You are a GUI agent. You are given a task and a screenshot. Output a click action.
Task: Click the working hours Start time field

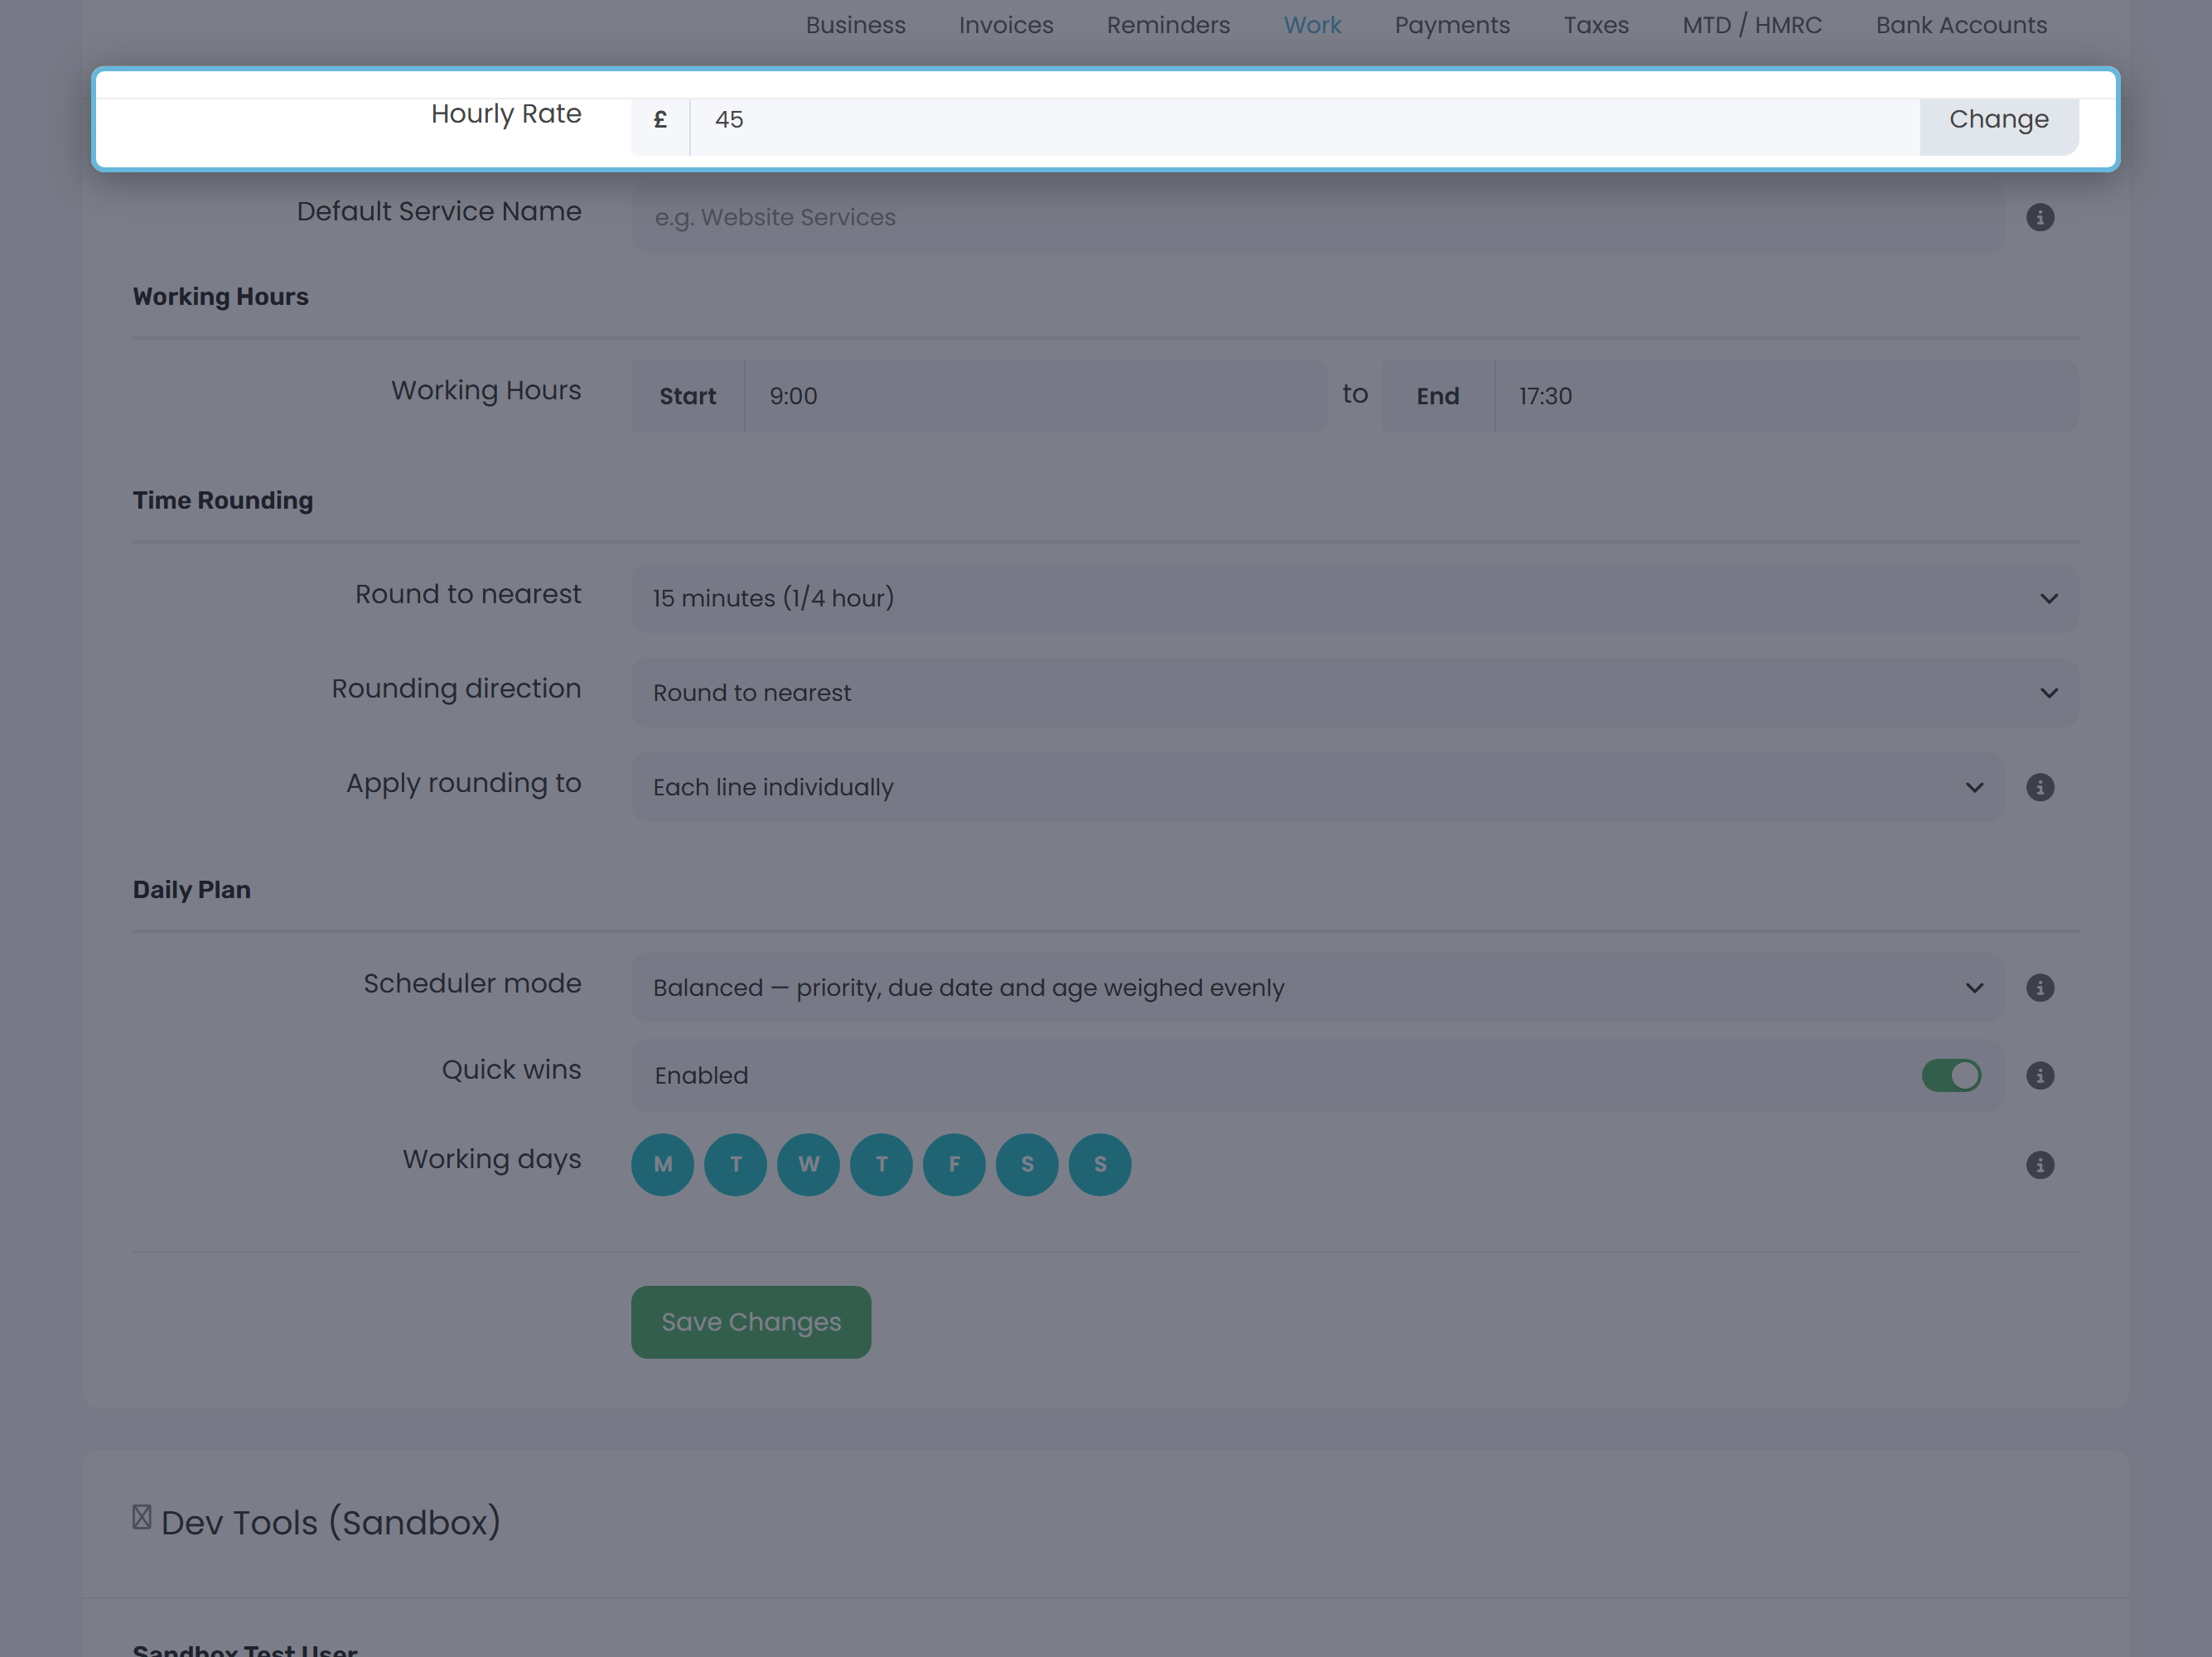[1036, 396]
